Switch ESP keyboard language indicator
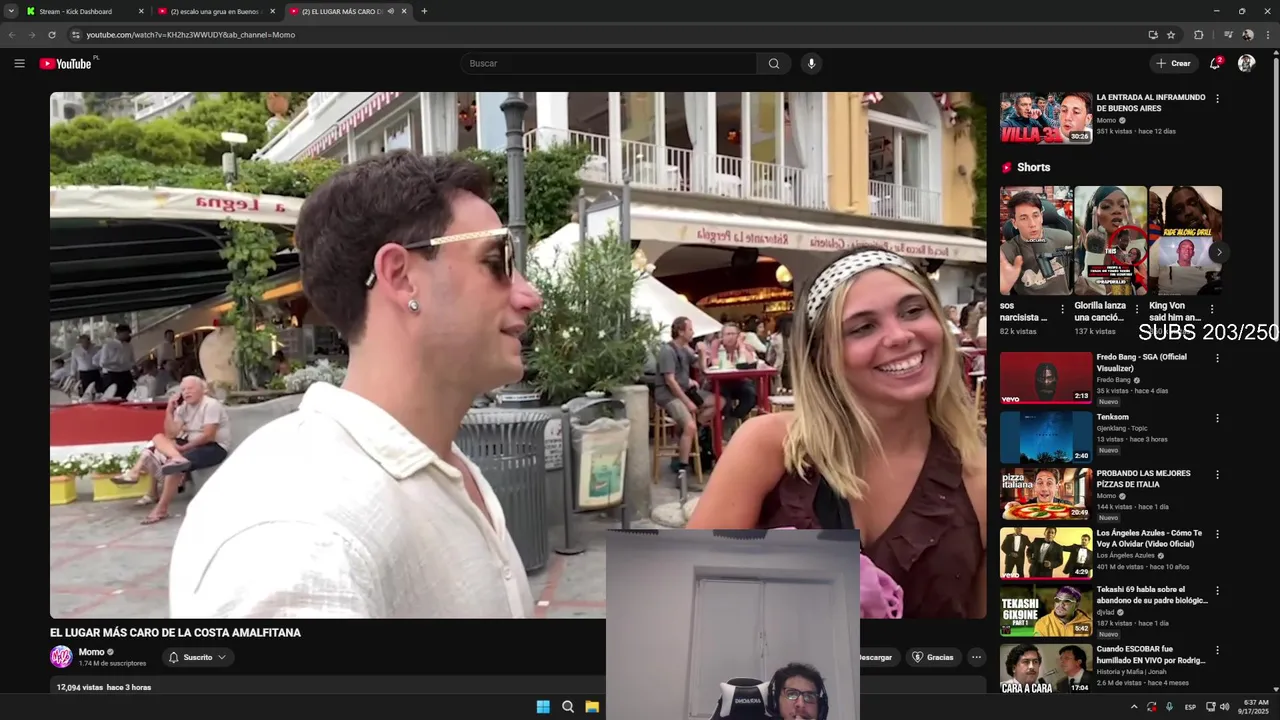This screenshot has height=720, width=1280. tap(1190, 707)
